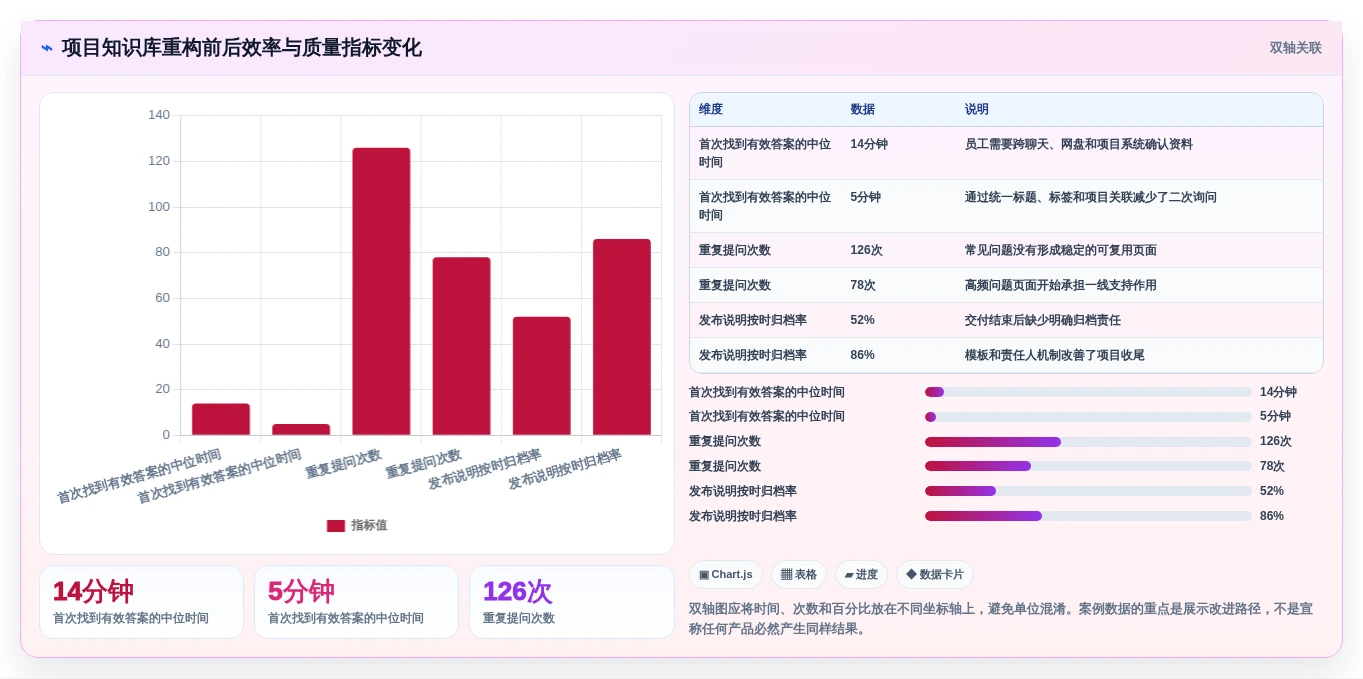The width and height of the screenshot is (1363, 679).
Task: Click the progress bar labeled 78次
Action: point(1088,466)
